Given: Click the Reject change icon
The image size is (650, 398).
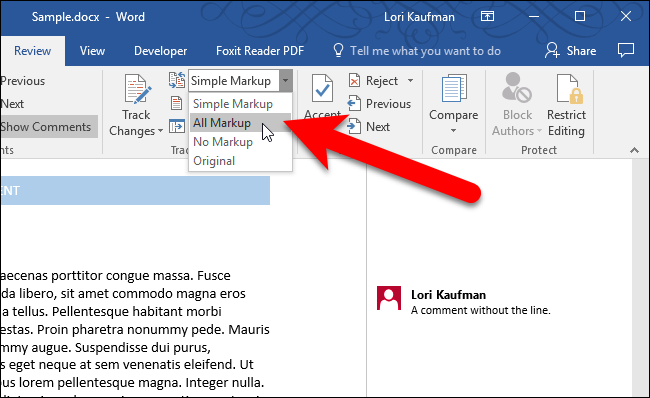Looking at the screenshot, I should tap(354, 80).
